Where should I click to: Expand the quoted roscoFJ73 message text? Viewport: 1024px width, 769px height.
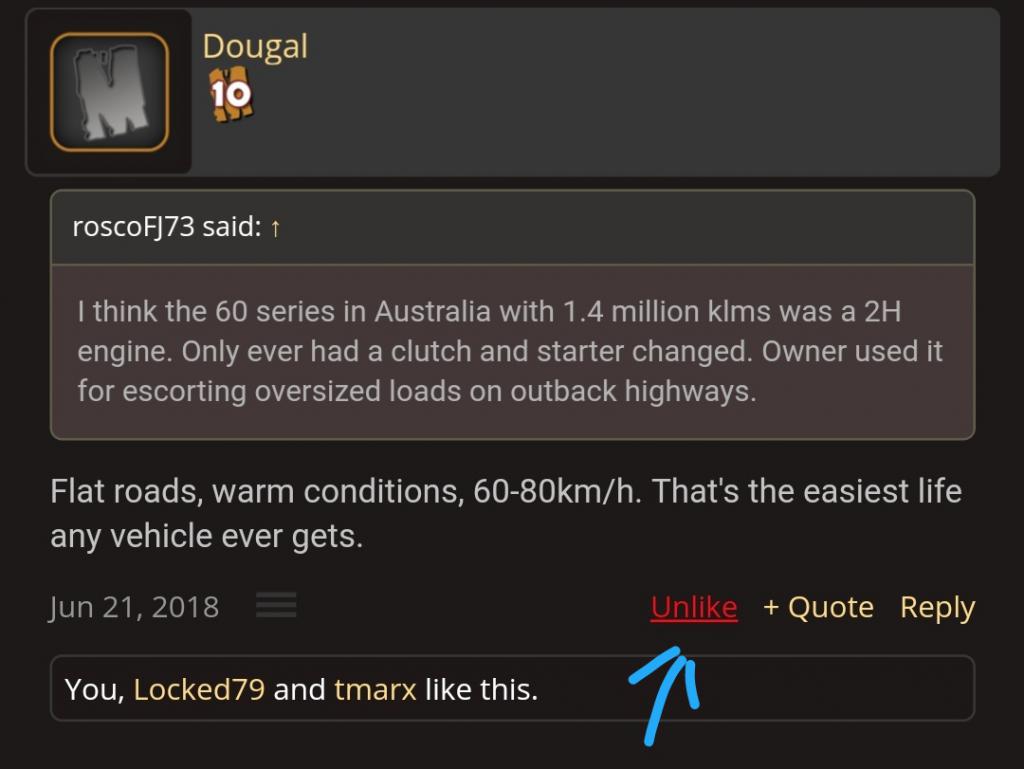(x=513, y=352)
